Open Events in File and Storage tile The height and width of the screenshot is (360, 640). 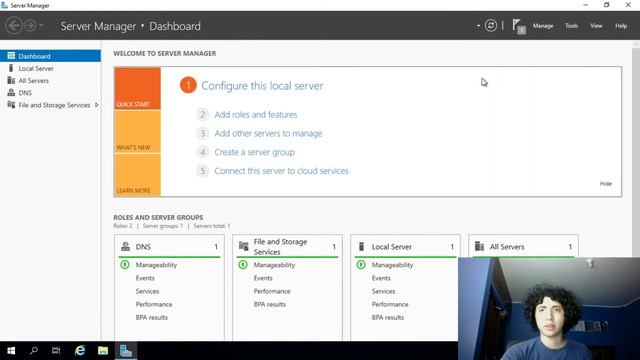point(263,278)
